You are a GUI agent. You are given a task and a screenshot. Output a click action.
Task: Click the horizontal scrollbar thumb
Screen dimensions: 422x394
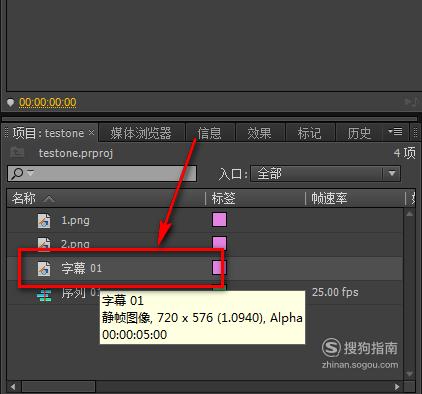pyautogui.click(x=59, y=387)
